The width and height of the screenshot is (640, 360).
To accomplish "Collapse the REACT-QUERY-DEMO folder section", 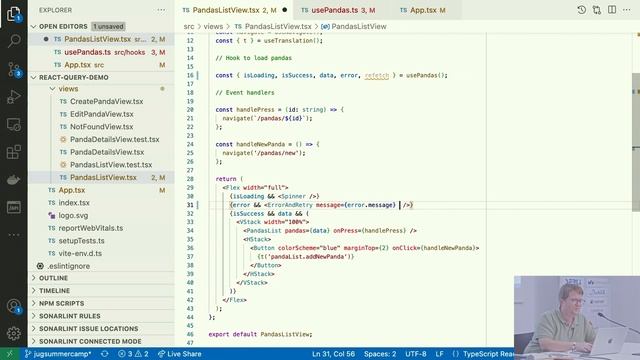I will point(33,77).
